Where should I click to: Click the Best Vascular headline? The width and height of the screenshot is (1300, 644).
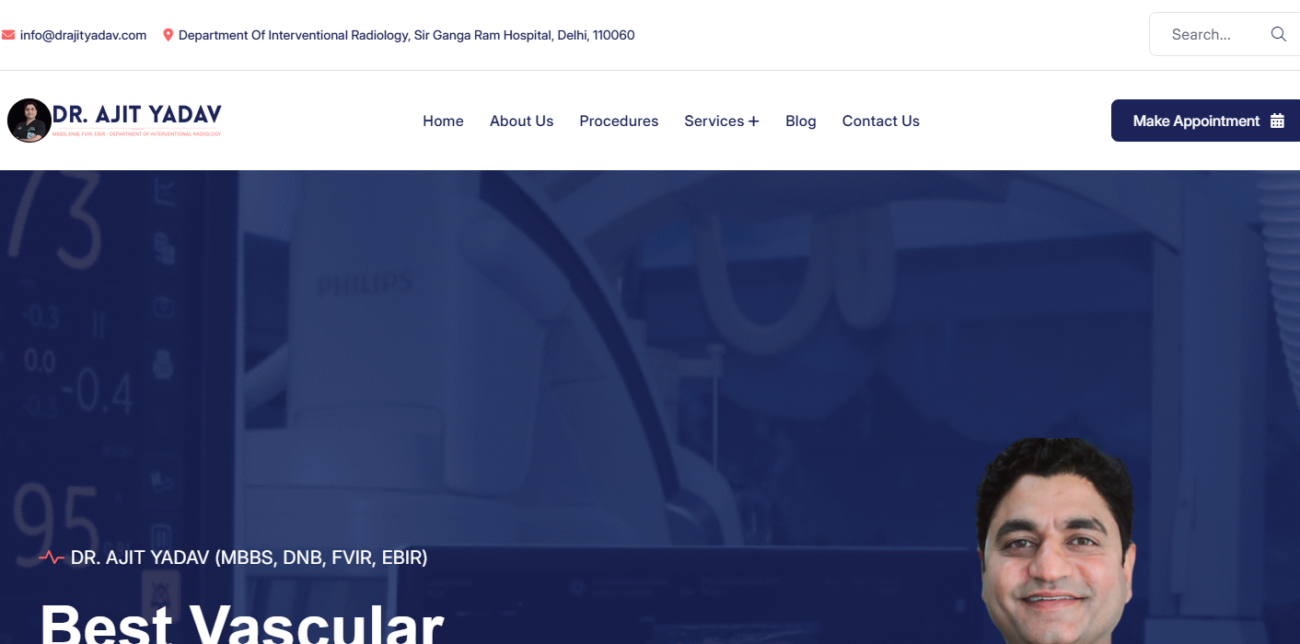(x=242, y=622)
